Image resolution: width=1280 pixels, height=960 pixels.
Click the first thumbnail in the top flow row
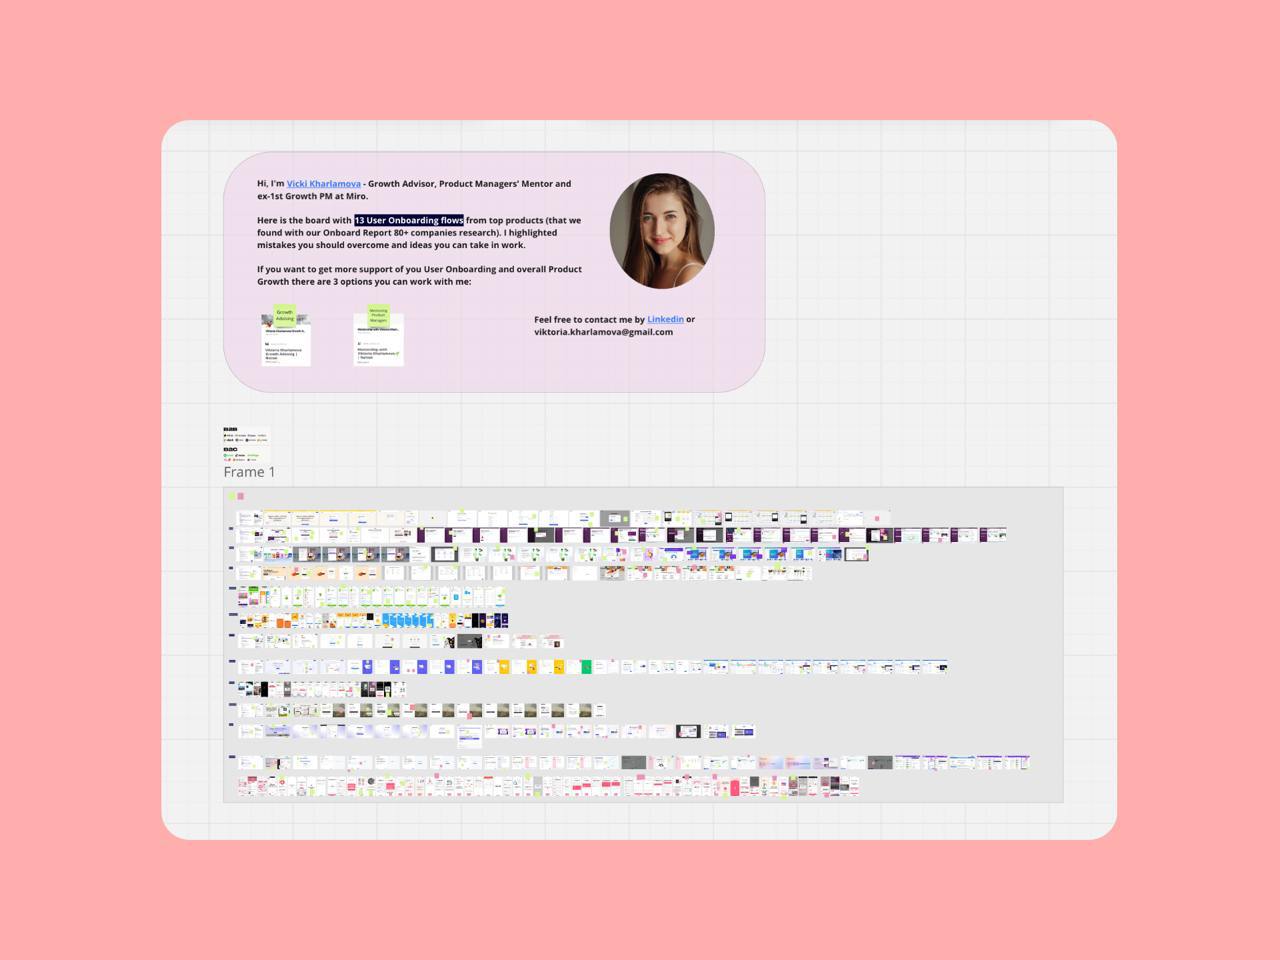point(249,519)
